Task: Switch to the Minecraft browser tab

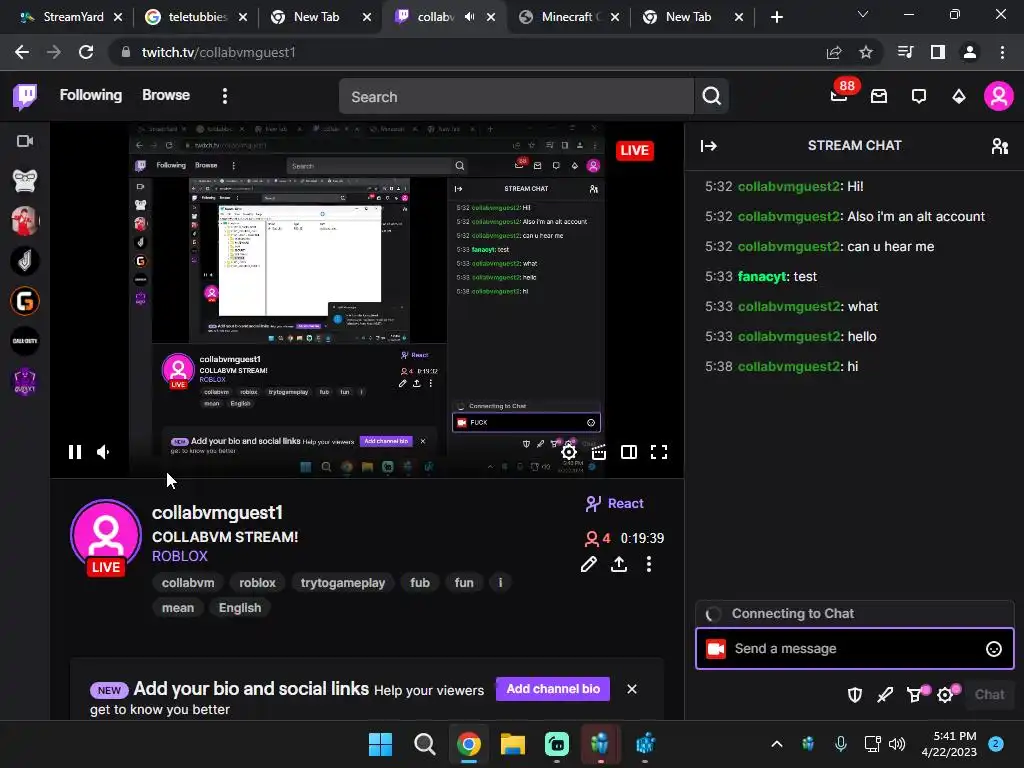Action: (567, 17)
